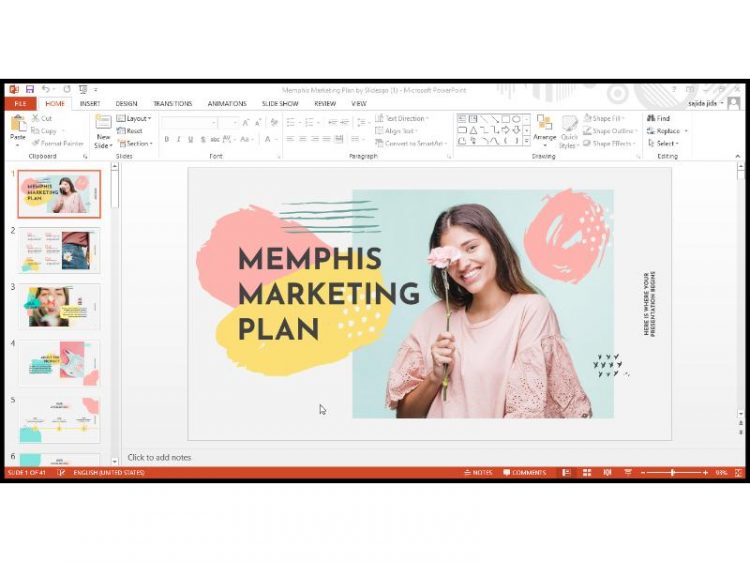Image resolution: width=750 pixels, height=562 pixels.
Task: Click the Find button
Action: click(x=659, y=118)
